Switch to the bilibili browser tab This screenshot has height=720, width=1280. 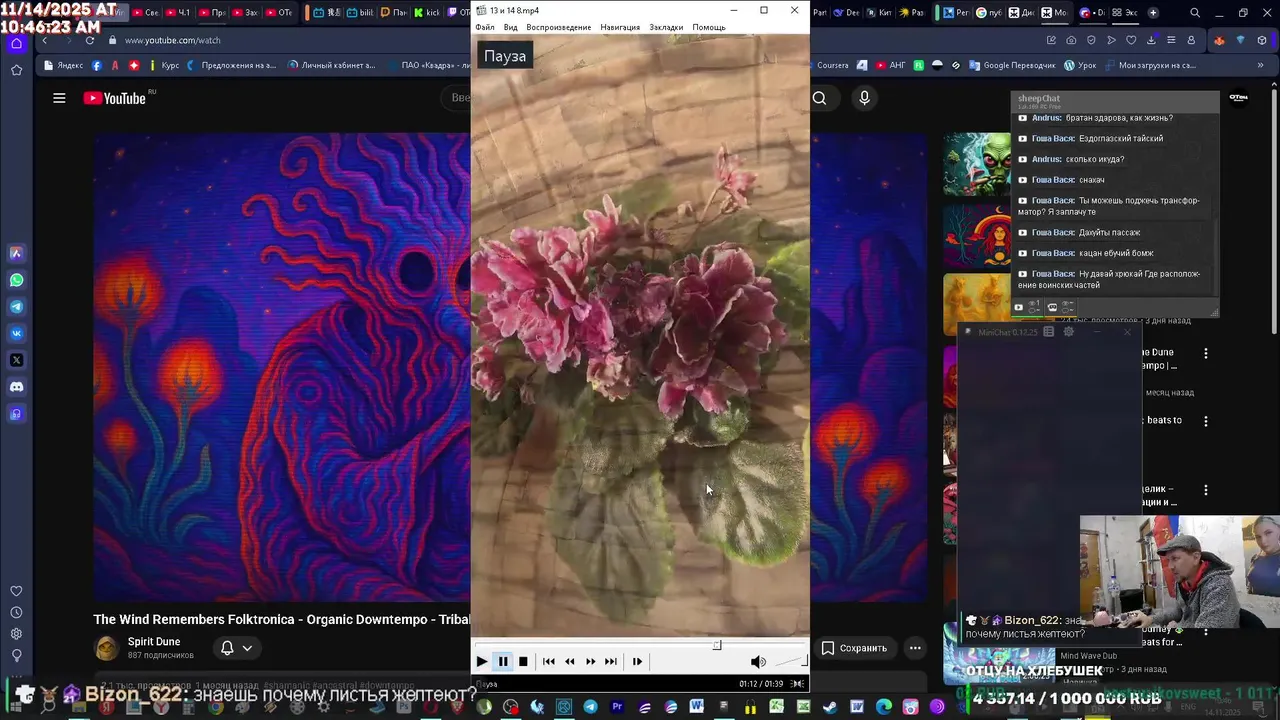coord(359,13)
